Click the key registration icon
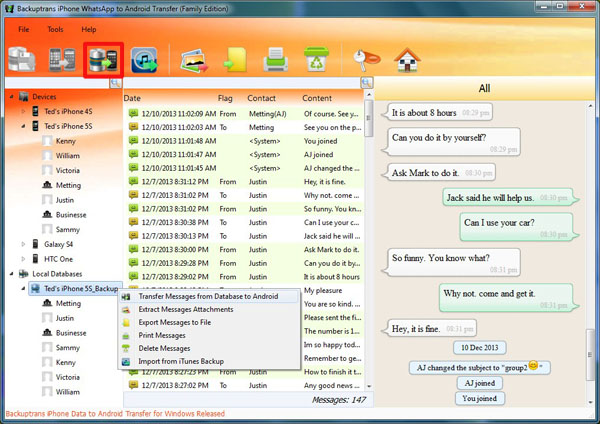This screenshot has height=424, width=600. [x=366, y=59]
